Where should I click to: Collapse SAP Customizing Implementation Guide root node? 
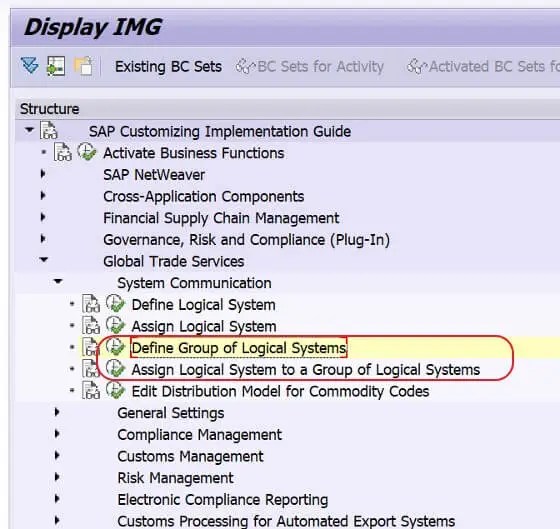click(29, 130)
